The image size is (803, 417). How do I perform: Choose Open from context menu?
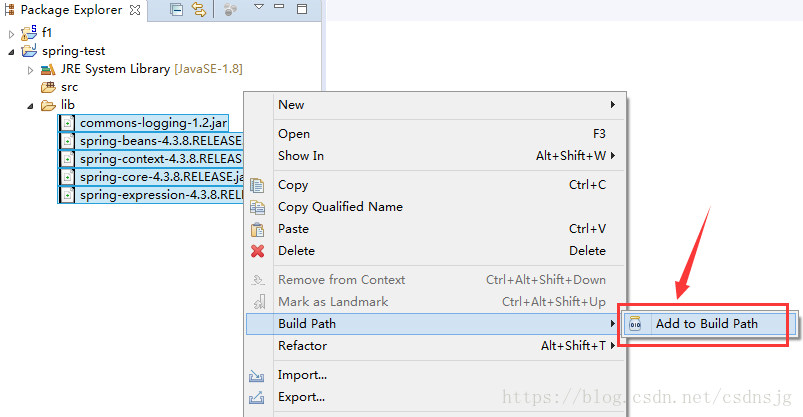pyautogui.click(x=435, y=134)
